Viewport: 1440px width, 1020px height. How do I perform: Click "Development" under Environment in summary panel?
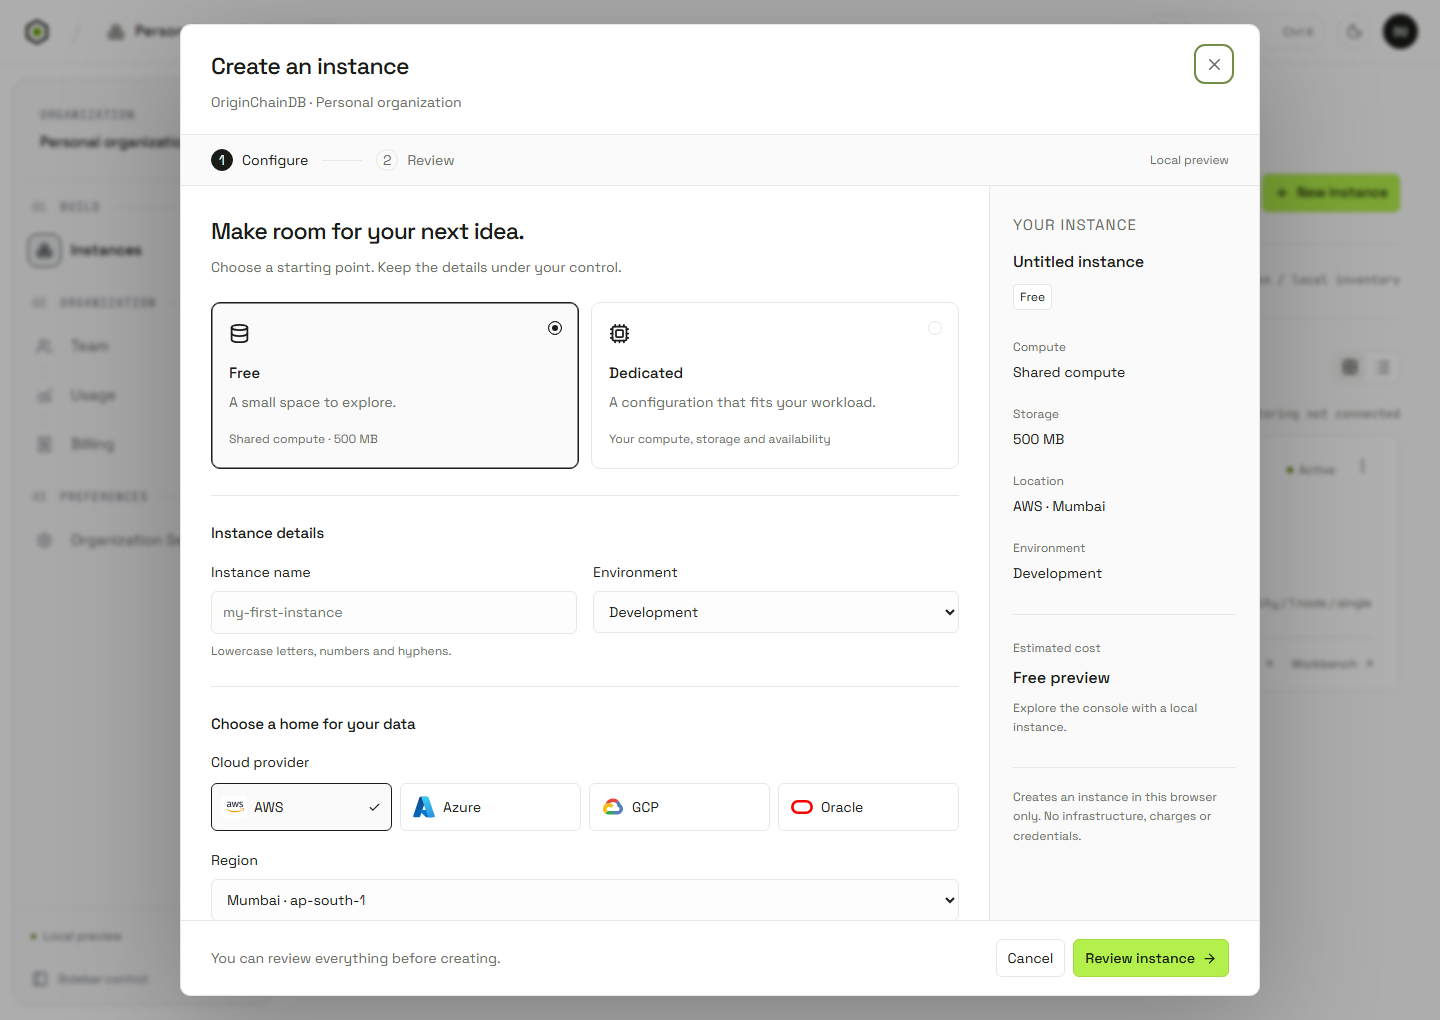point(1057,573)
